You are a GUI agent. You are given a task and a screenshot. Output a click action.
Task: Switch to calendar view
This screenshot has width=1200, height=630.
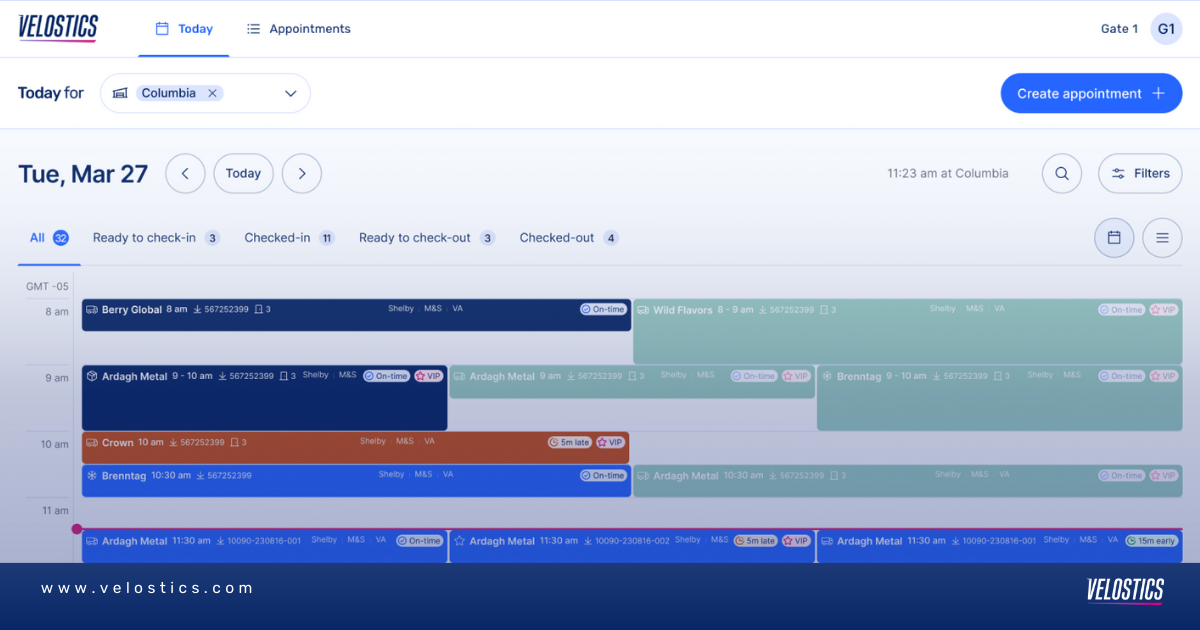click(x=1114, y=238)
